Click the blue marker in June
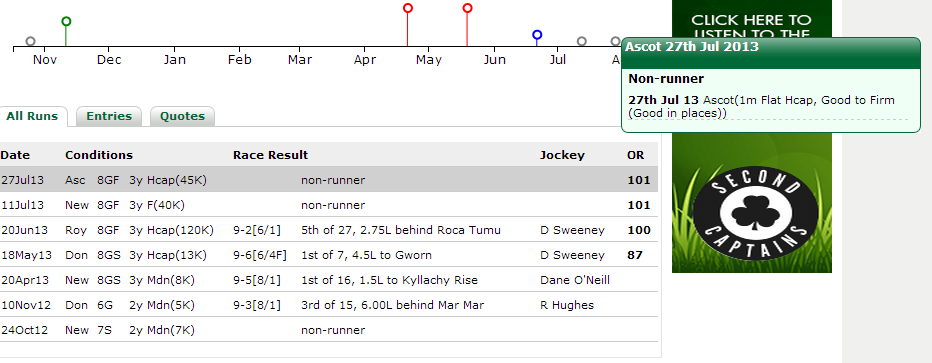This screenshot has width=932, height=363. pyautogui.click(x=537, y=35)
